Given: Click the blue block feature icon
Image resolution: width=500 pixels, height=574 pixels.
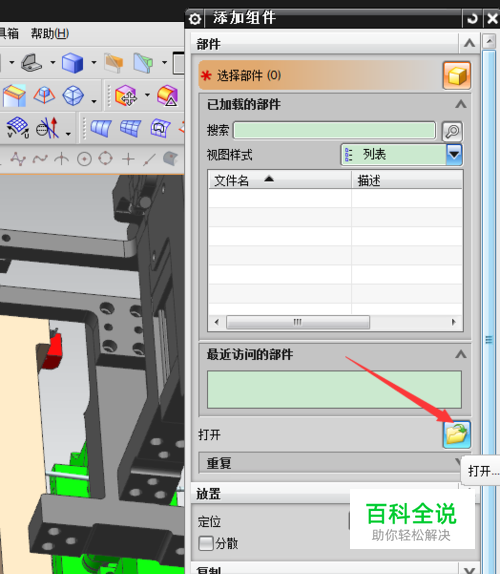Looking at the screenshot, I should pyautogui.click(x=72, y=63).
